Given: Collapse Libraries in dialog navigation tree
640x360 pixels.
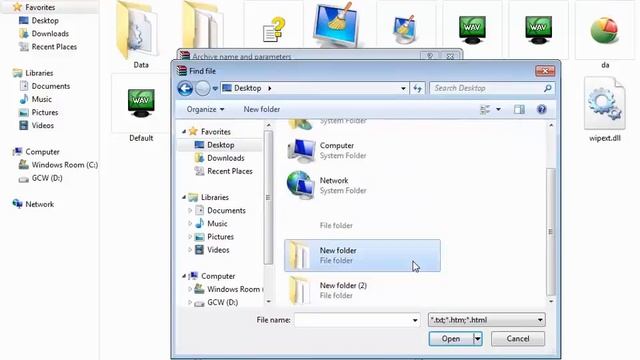Looking at the screenshot, I should coord(184,197).
